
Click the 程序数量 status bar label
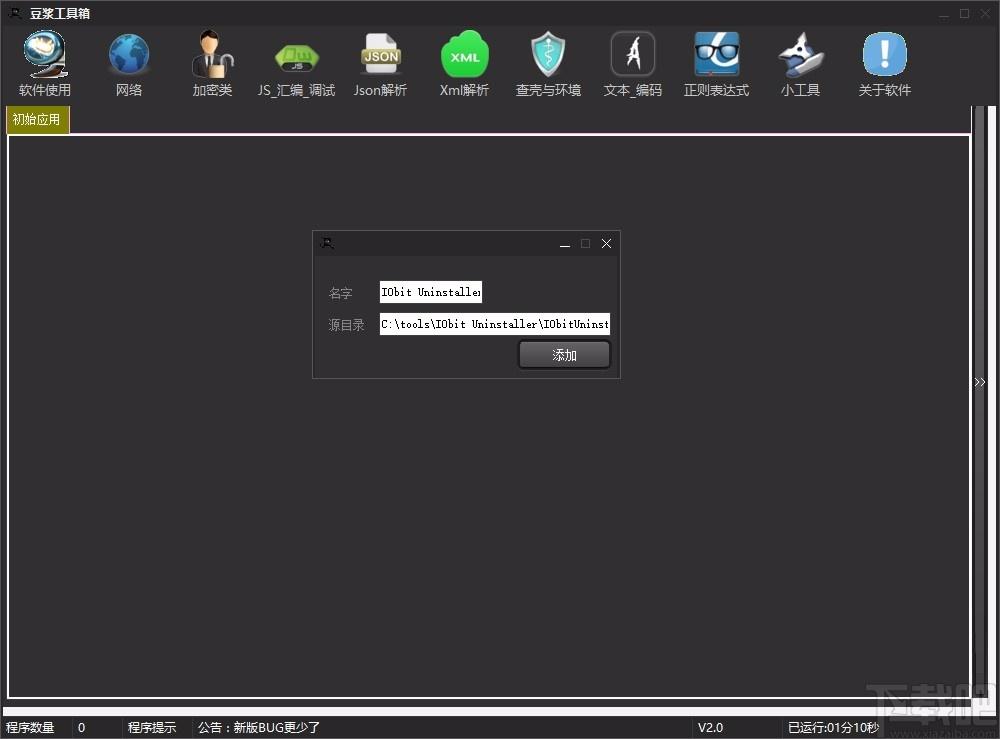coord(30,728)
